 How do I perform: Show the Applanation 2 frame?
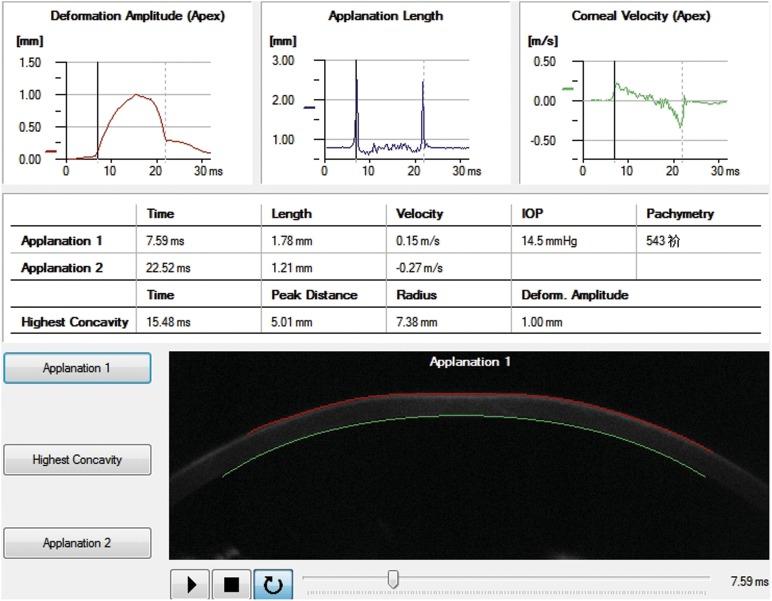78,543
